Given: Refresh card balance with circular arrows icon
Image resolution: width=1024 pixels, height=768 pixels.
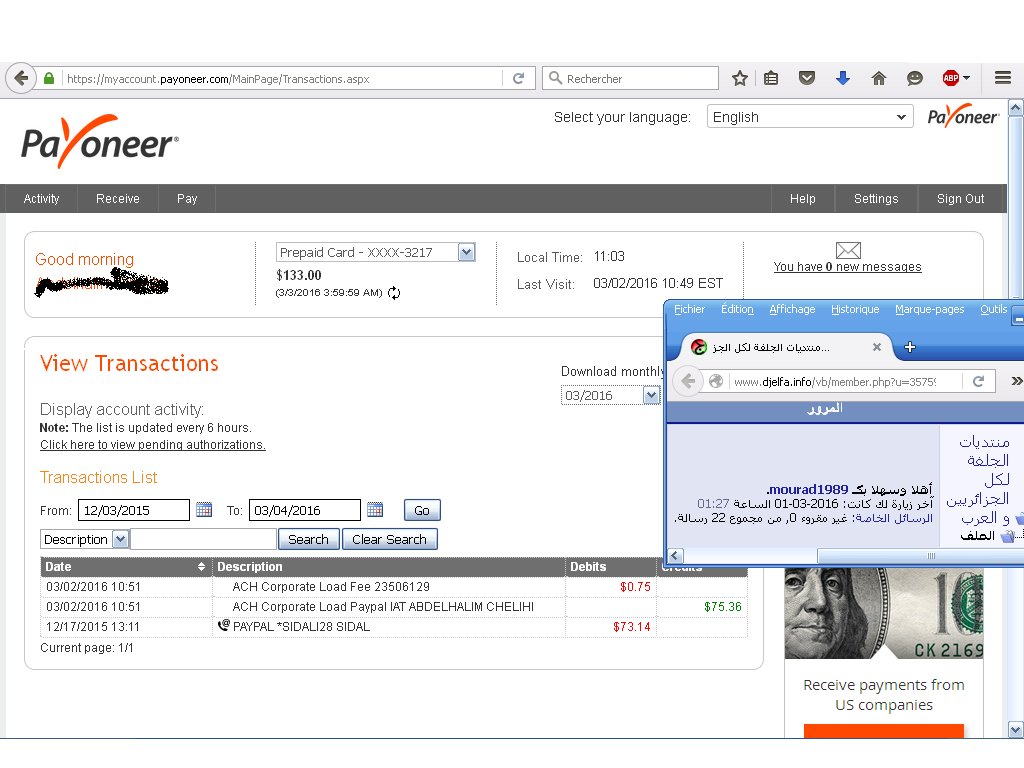Looking at the screenshot, I should coord(394,293).
